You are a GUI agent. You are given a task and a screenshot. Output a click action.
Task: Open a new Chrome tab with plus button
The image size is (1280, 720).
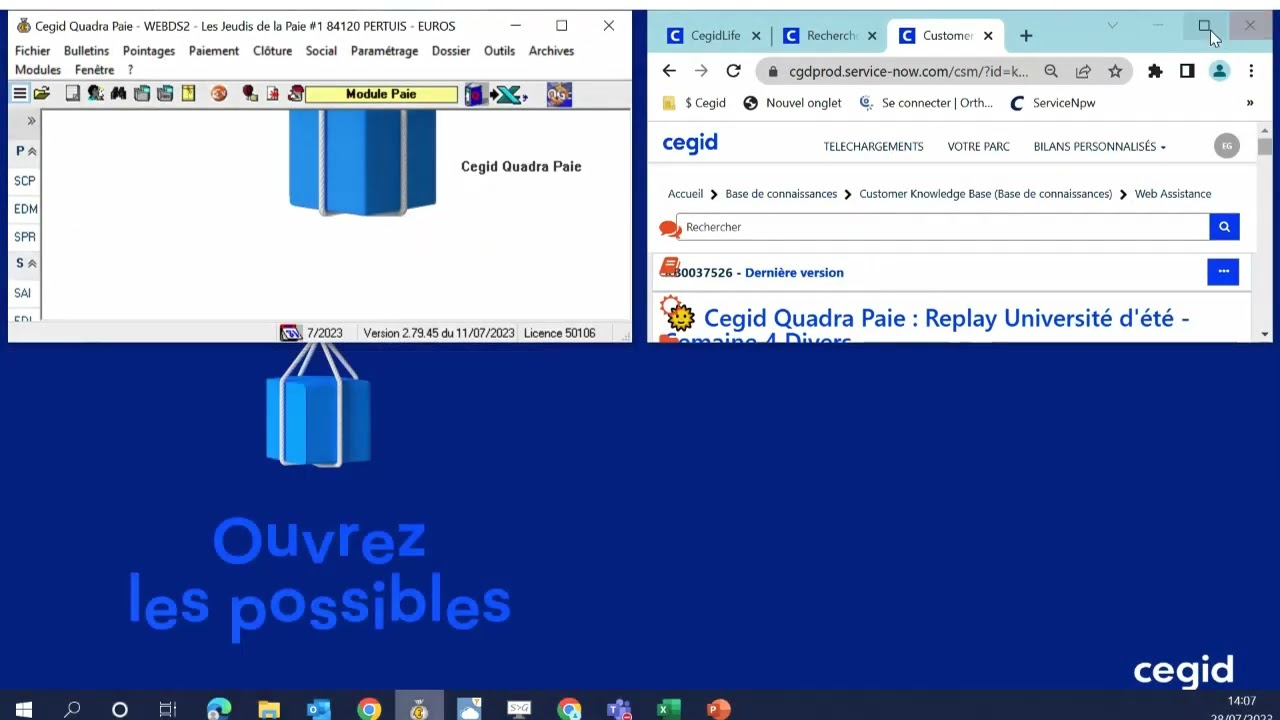1026,36
